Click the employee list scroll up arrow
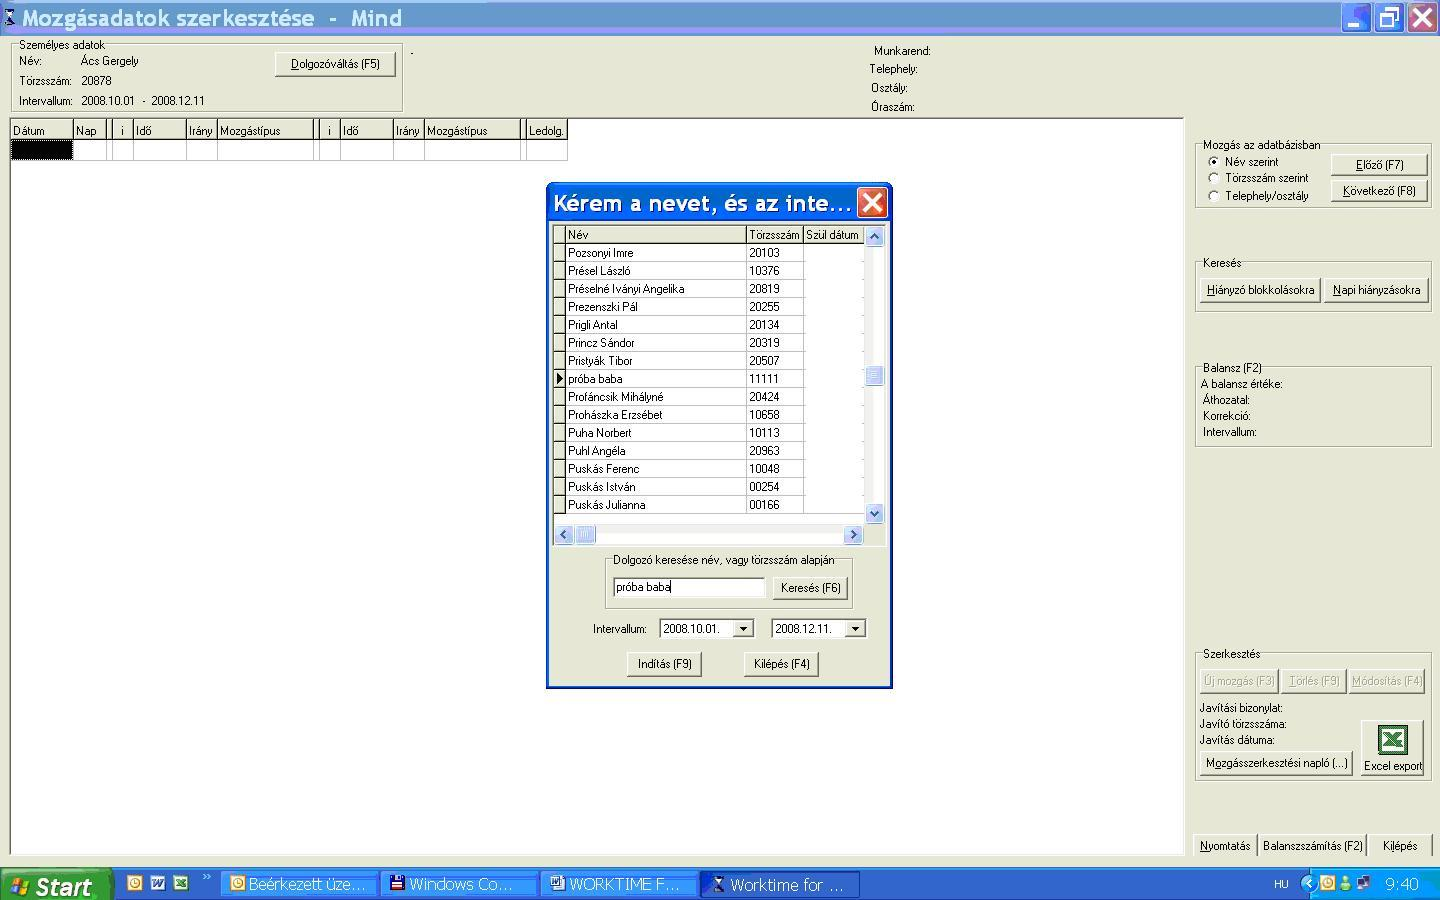This screenshot has height=900, width=1440. (x=874, y=236)
